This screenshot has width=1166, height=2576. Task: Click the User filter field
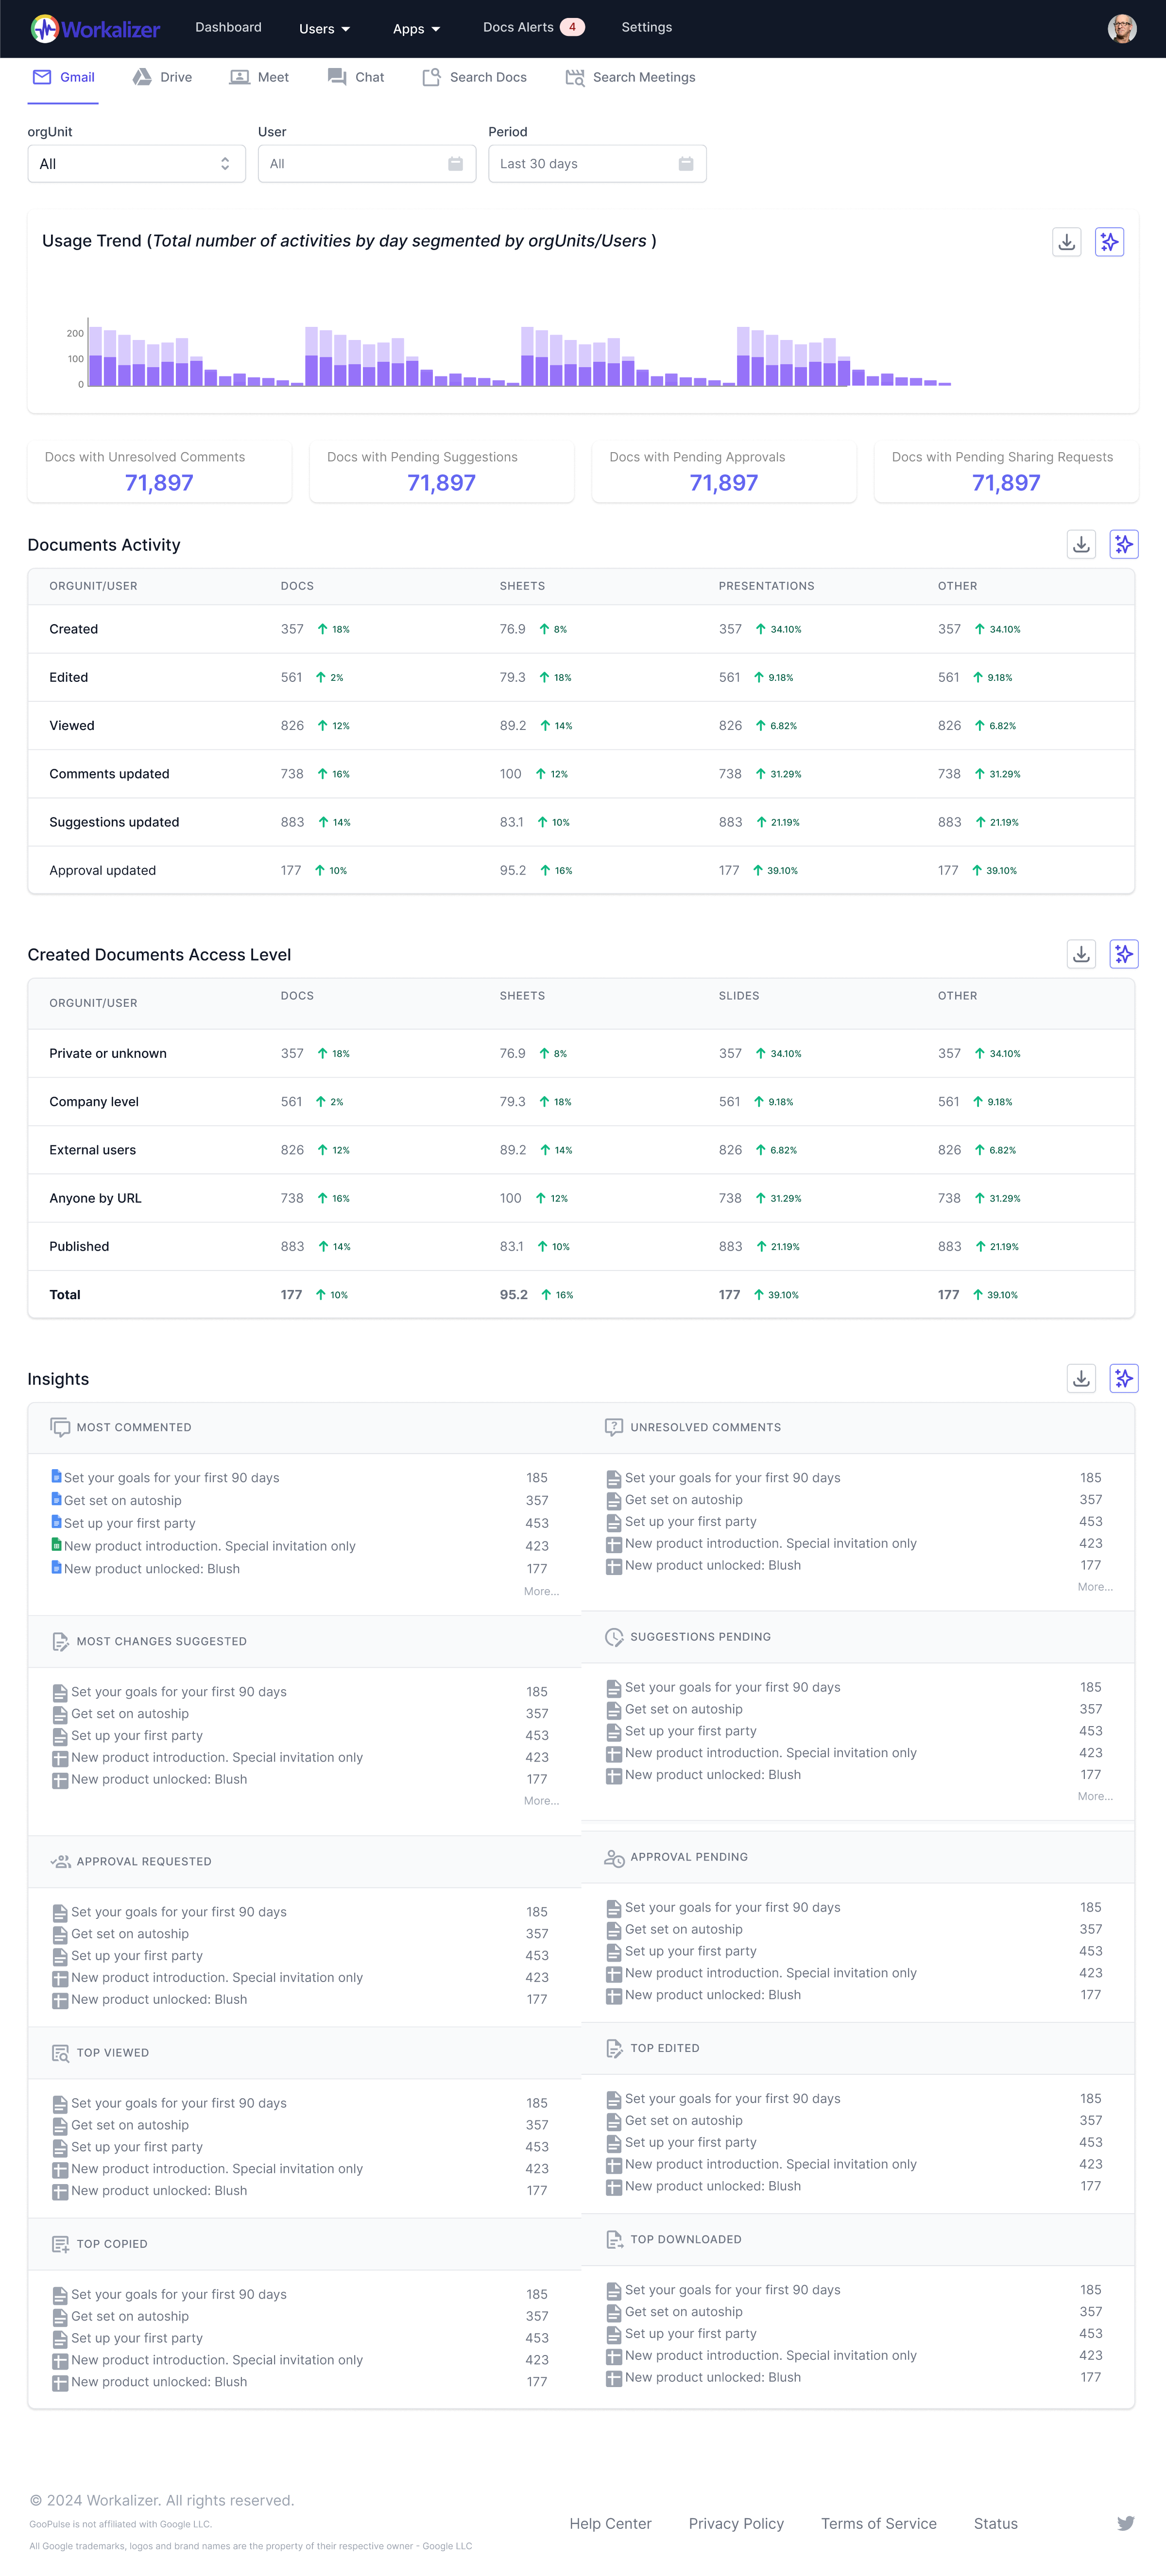point(366,164)
